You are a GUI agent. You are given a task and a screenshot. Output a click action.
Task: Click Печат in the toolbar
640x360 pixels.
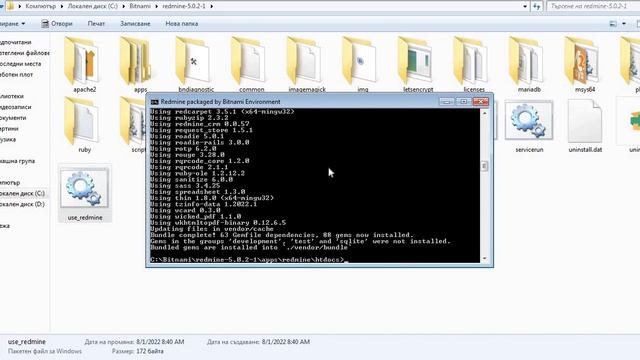point(96,24)
